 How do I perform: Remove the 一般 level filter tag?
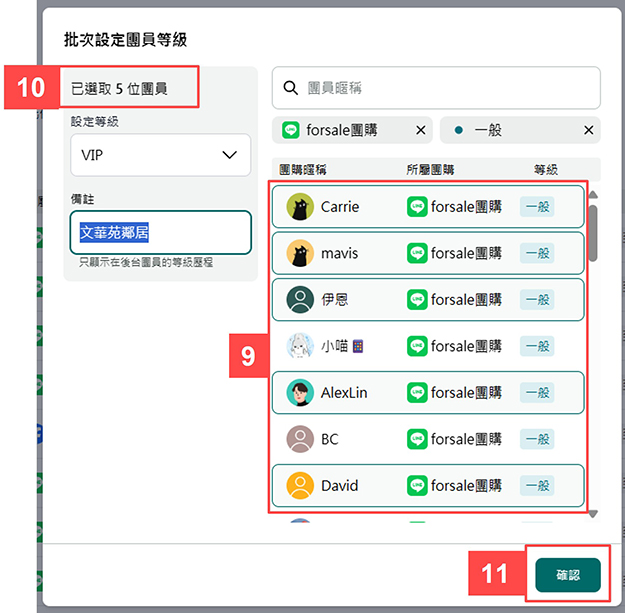pyautogui.click(x=588, y=130)
